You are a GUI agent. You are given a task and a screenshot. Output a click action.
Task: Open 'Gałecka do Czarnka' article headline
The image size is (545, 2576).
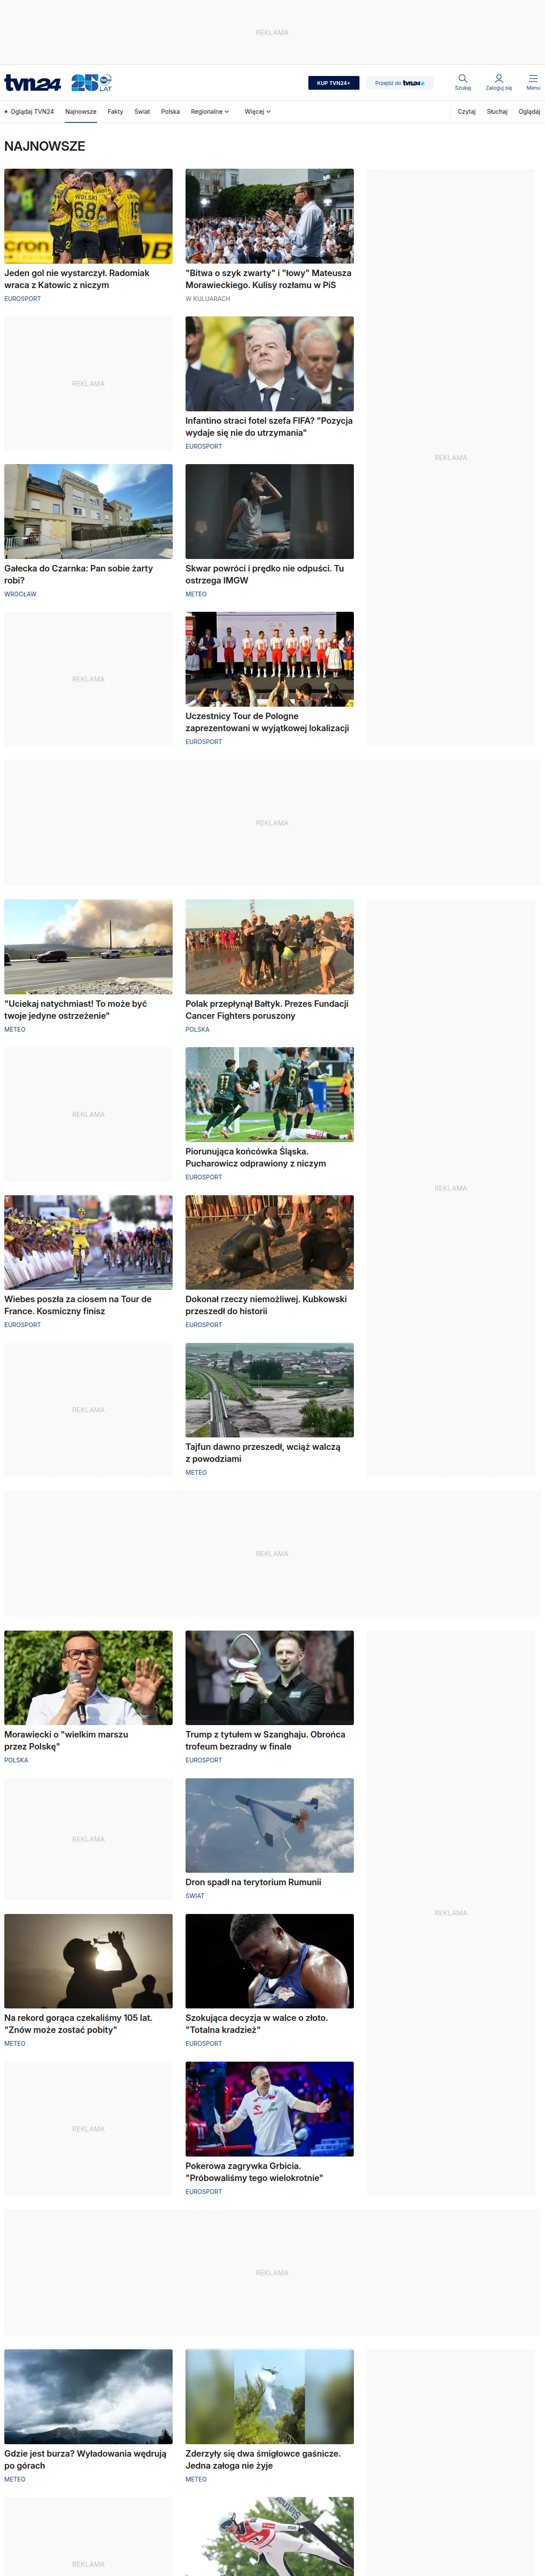[78, 574]
